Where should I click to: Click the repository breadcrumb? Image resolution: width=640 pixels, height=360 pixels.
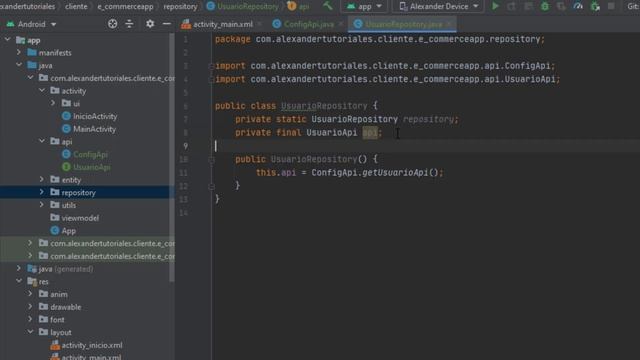pyautogui.click(x=180, y=6)
